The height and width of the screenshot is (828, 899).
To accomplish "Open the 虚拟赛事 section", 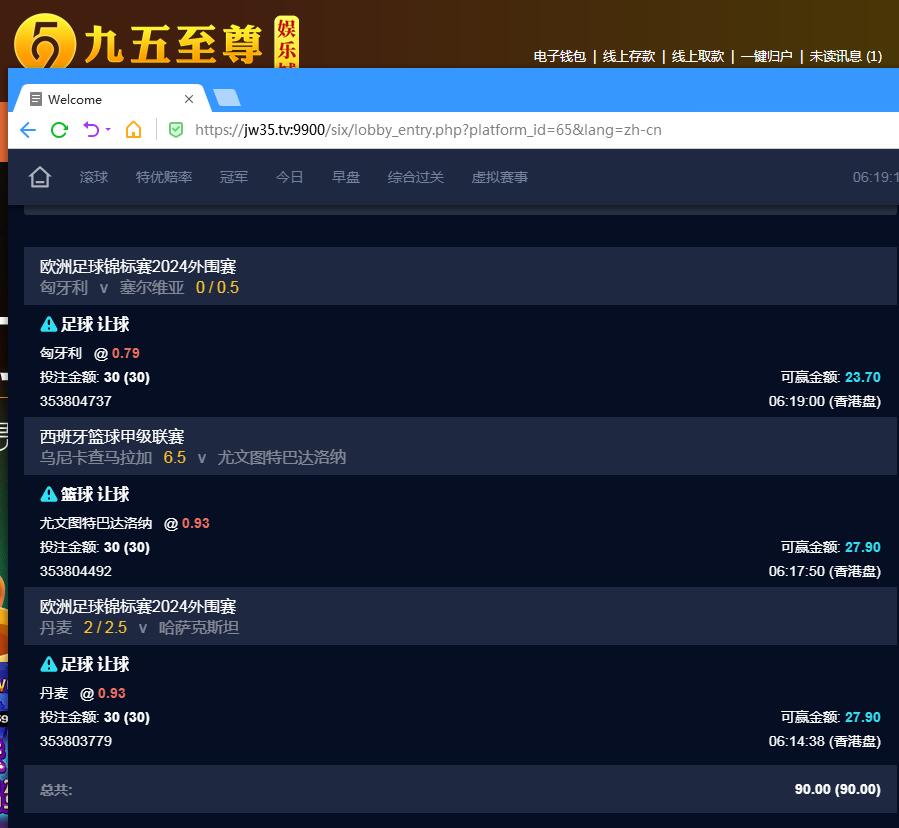I will tap(500, 177).
